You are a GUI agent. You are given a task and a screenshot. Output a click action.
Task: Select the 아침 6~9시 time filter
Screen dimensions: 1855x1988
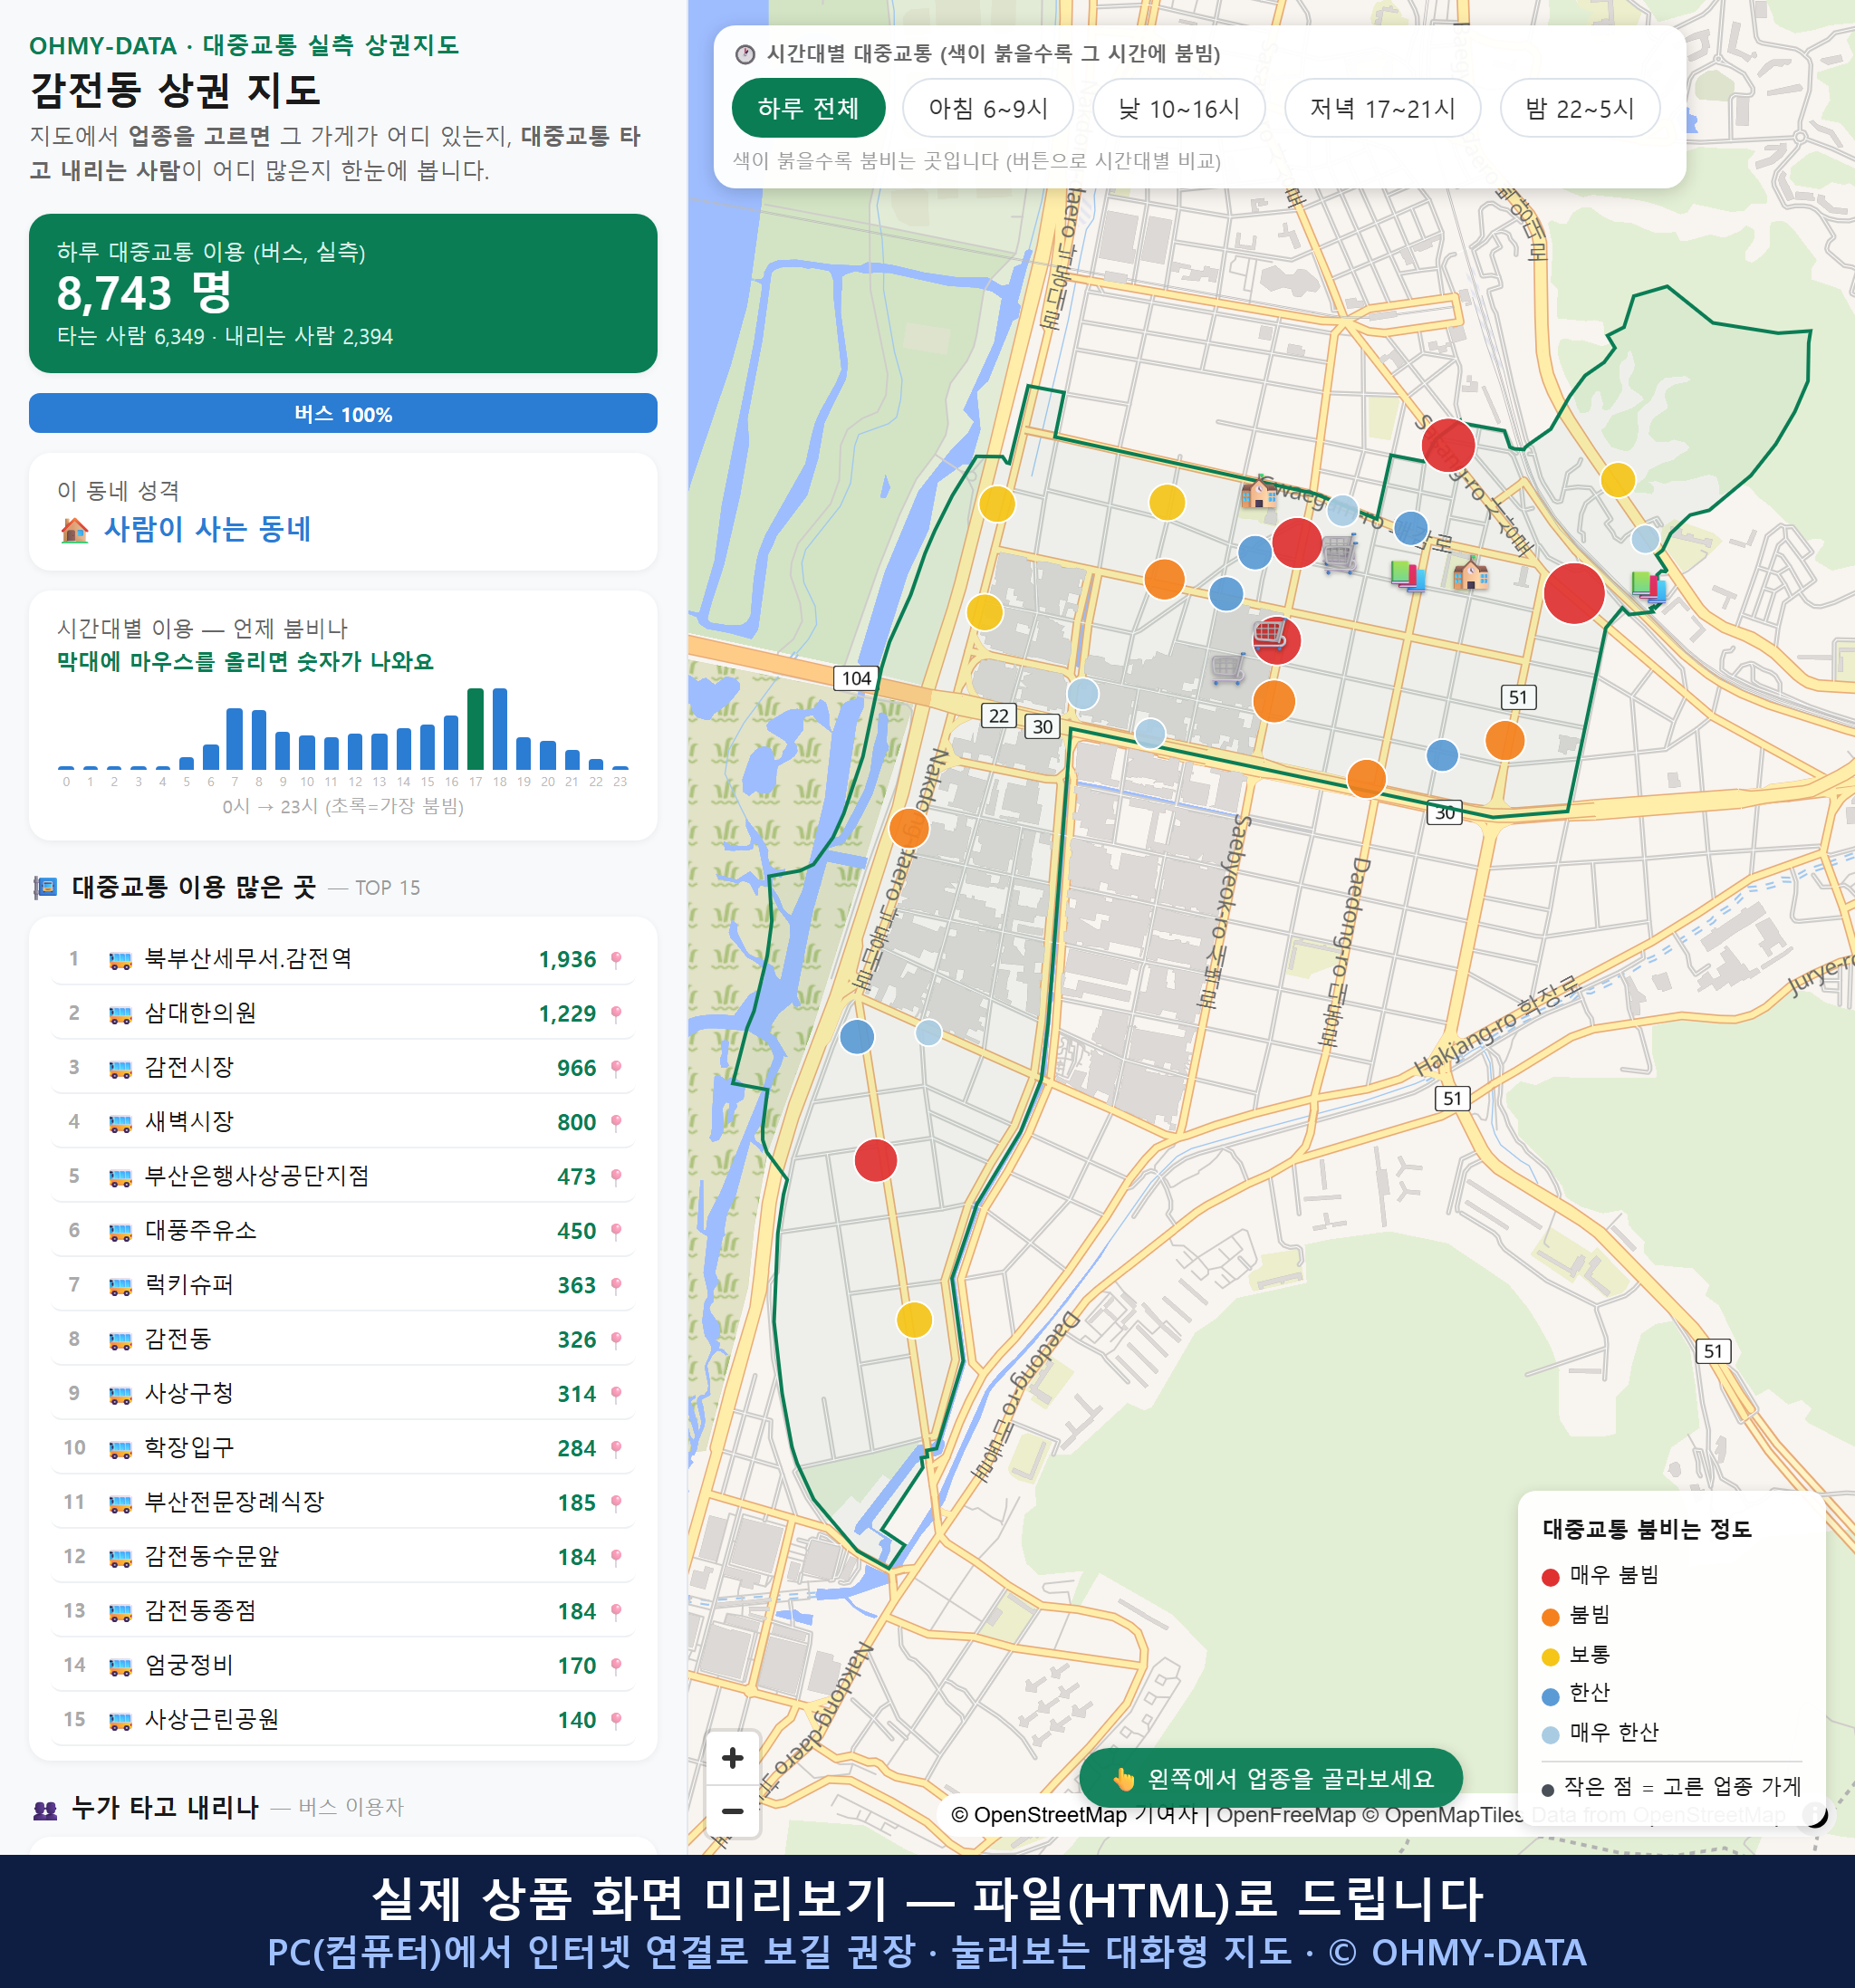pos(988,108)
